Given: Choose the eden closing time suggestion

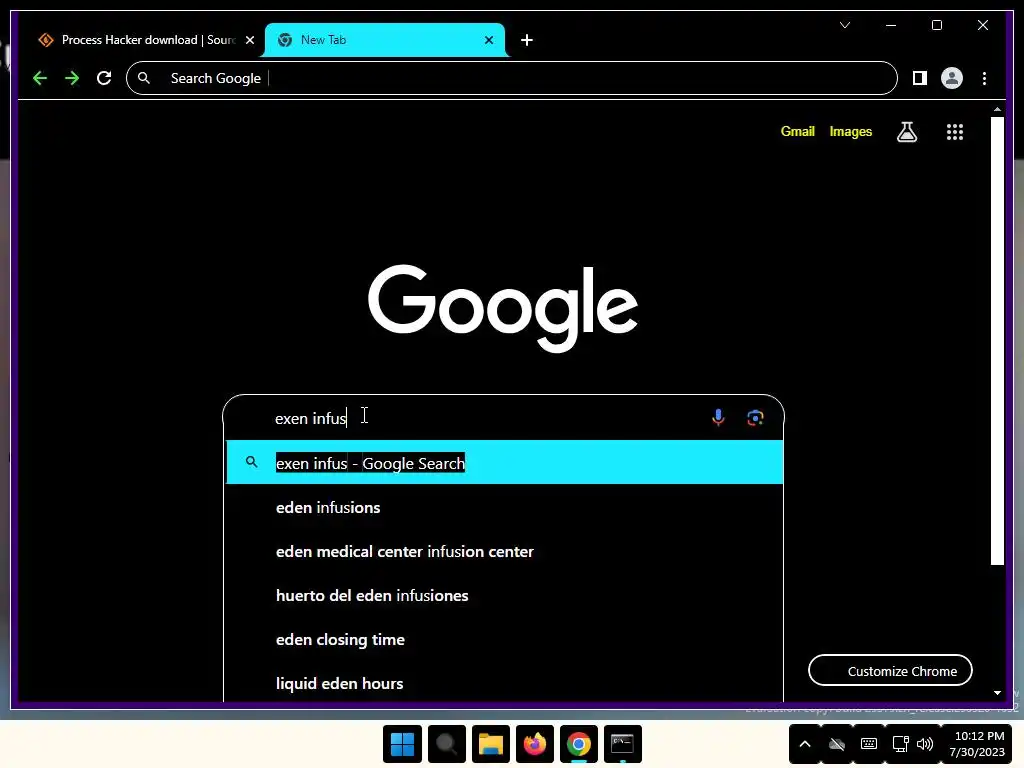Looking at the screenshot, I should pyautogui.click(x=504, y=639).
